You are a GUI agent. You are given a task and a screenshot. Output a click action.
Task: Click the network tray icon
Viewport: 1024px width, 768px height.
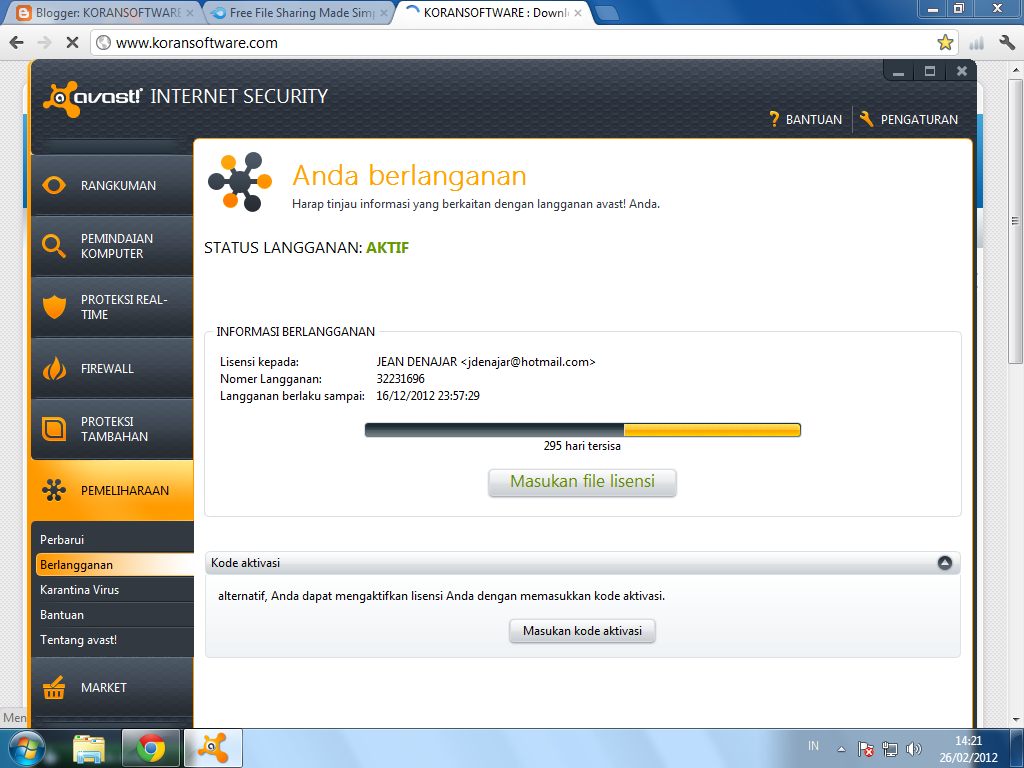tap(889, 749)
